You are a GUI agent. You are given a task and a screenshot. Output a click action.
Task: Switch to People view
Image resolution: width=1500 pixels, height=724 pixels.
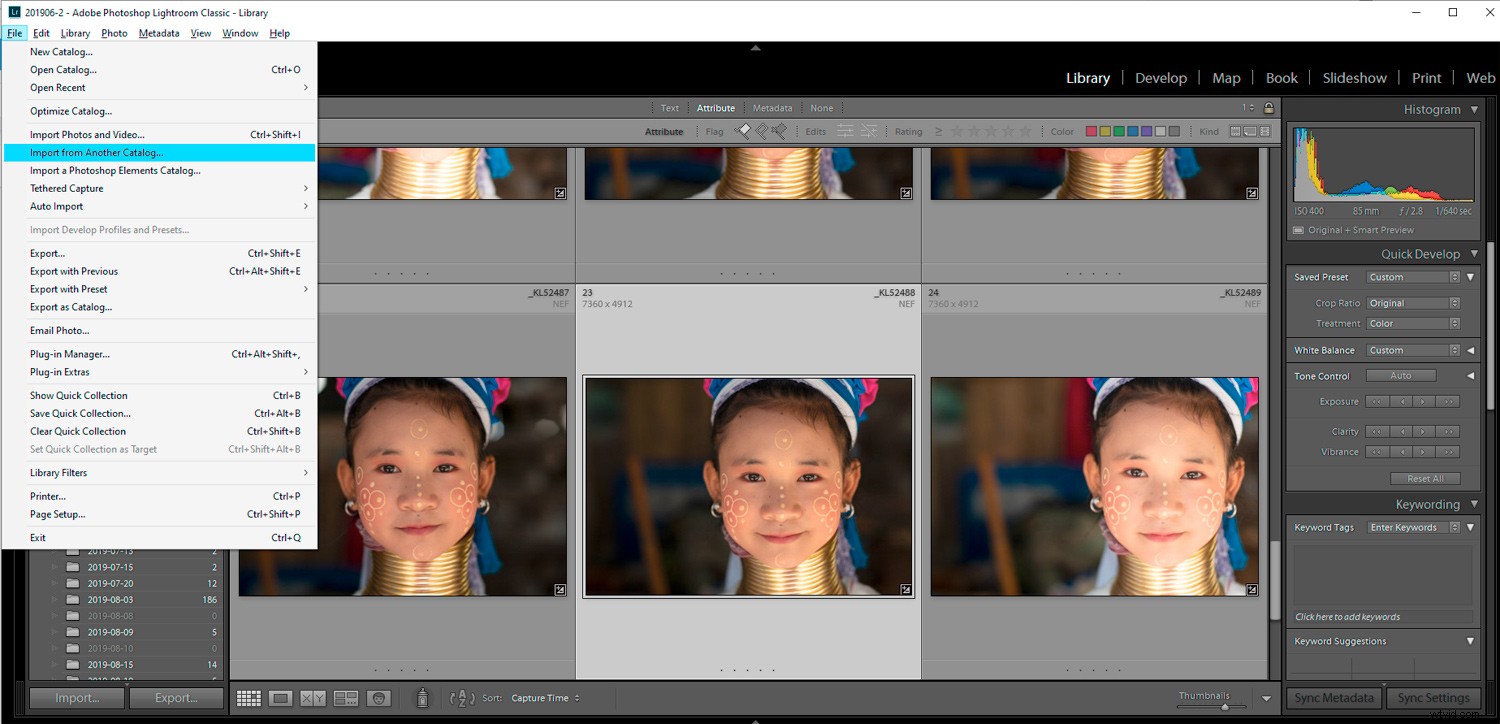379,698
